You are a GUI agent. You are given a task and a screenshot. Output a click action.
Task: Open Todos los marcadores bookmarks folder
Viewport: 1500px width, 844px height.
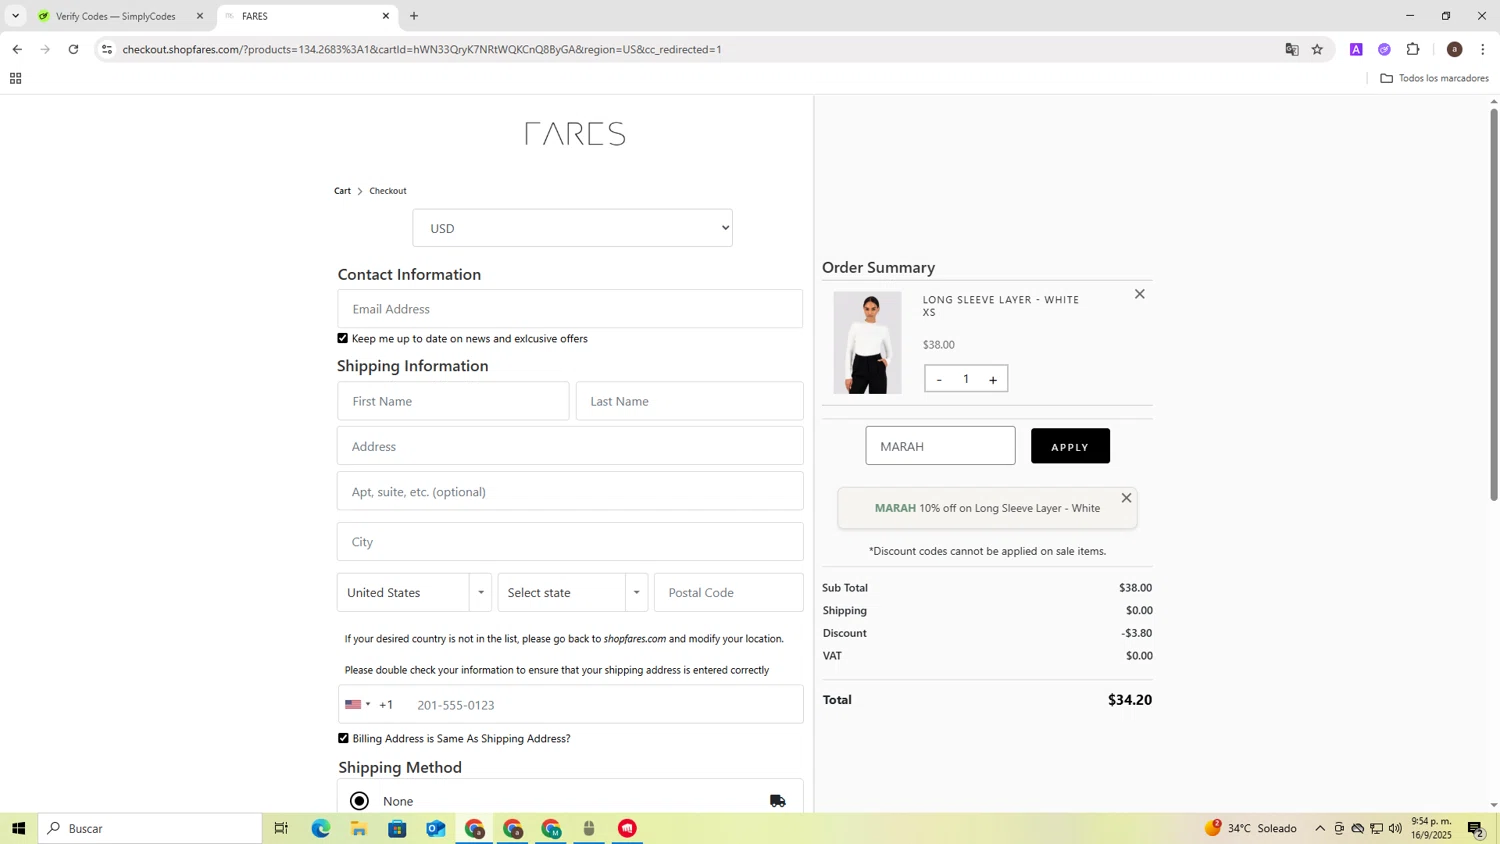pos(1434,78)
